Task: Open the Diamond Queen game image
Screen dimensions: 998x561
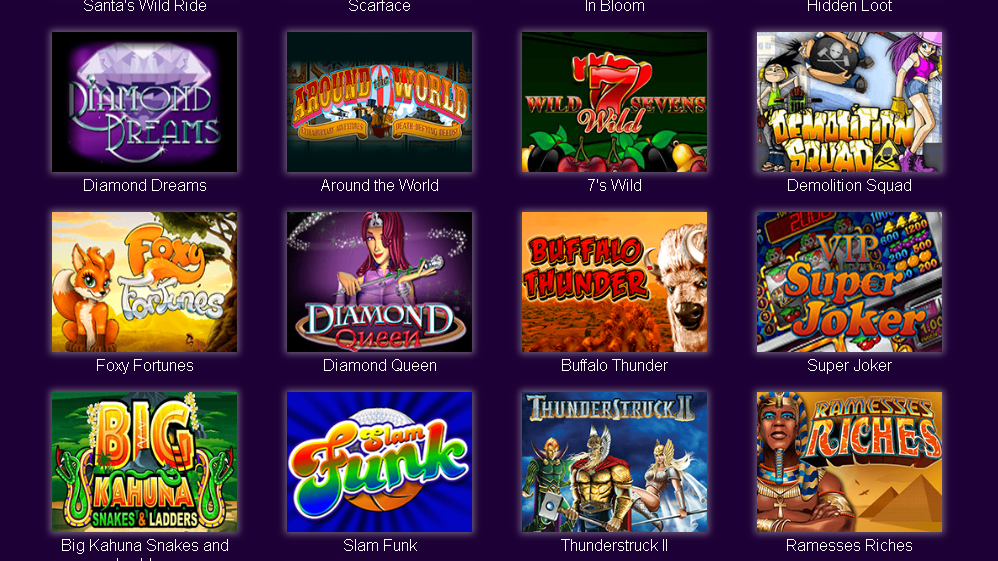Action: (x=379, y=282)
